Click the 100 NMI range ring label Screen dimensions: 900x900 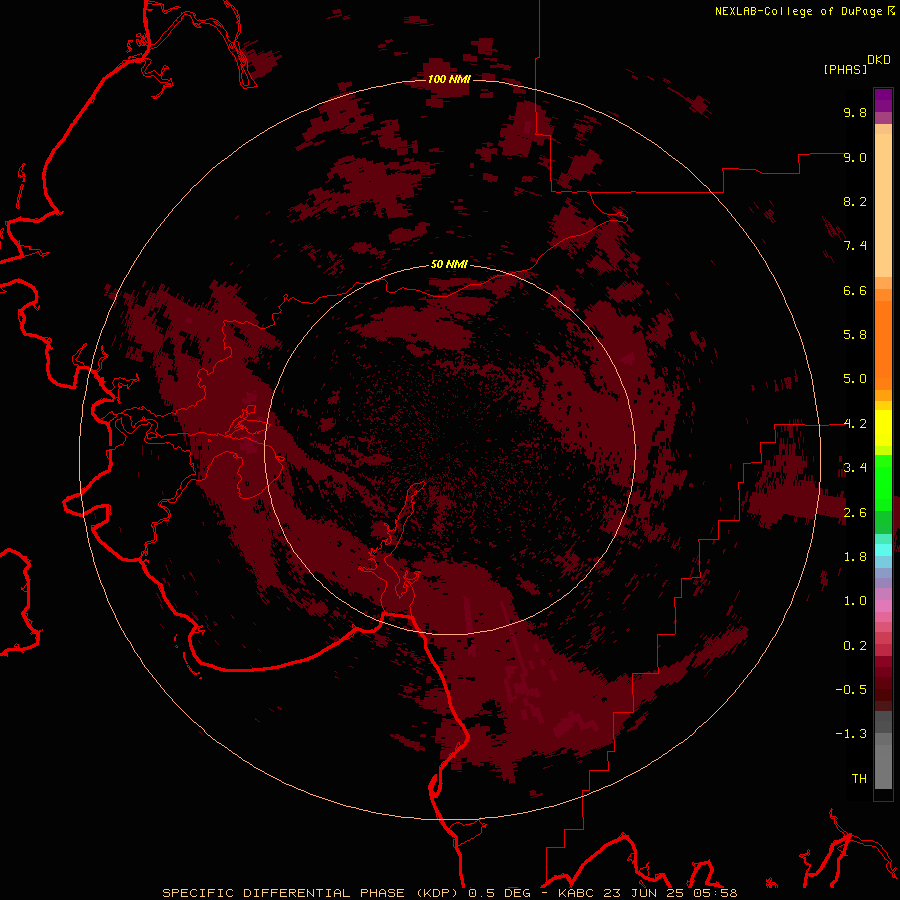[449, 79]
